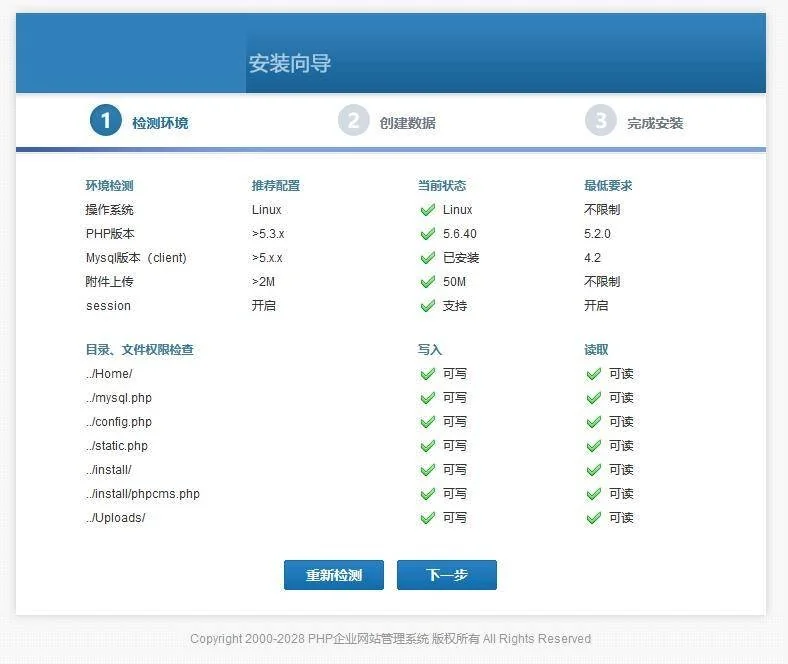This screenshot has height=664, width=788.
Task: Click the step 3 circle icon
Action: point(600,121)
